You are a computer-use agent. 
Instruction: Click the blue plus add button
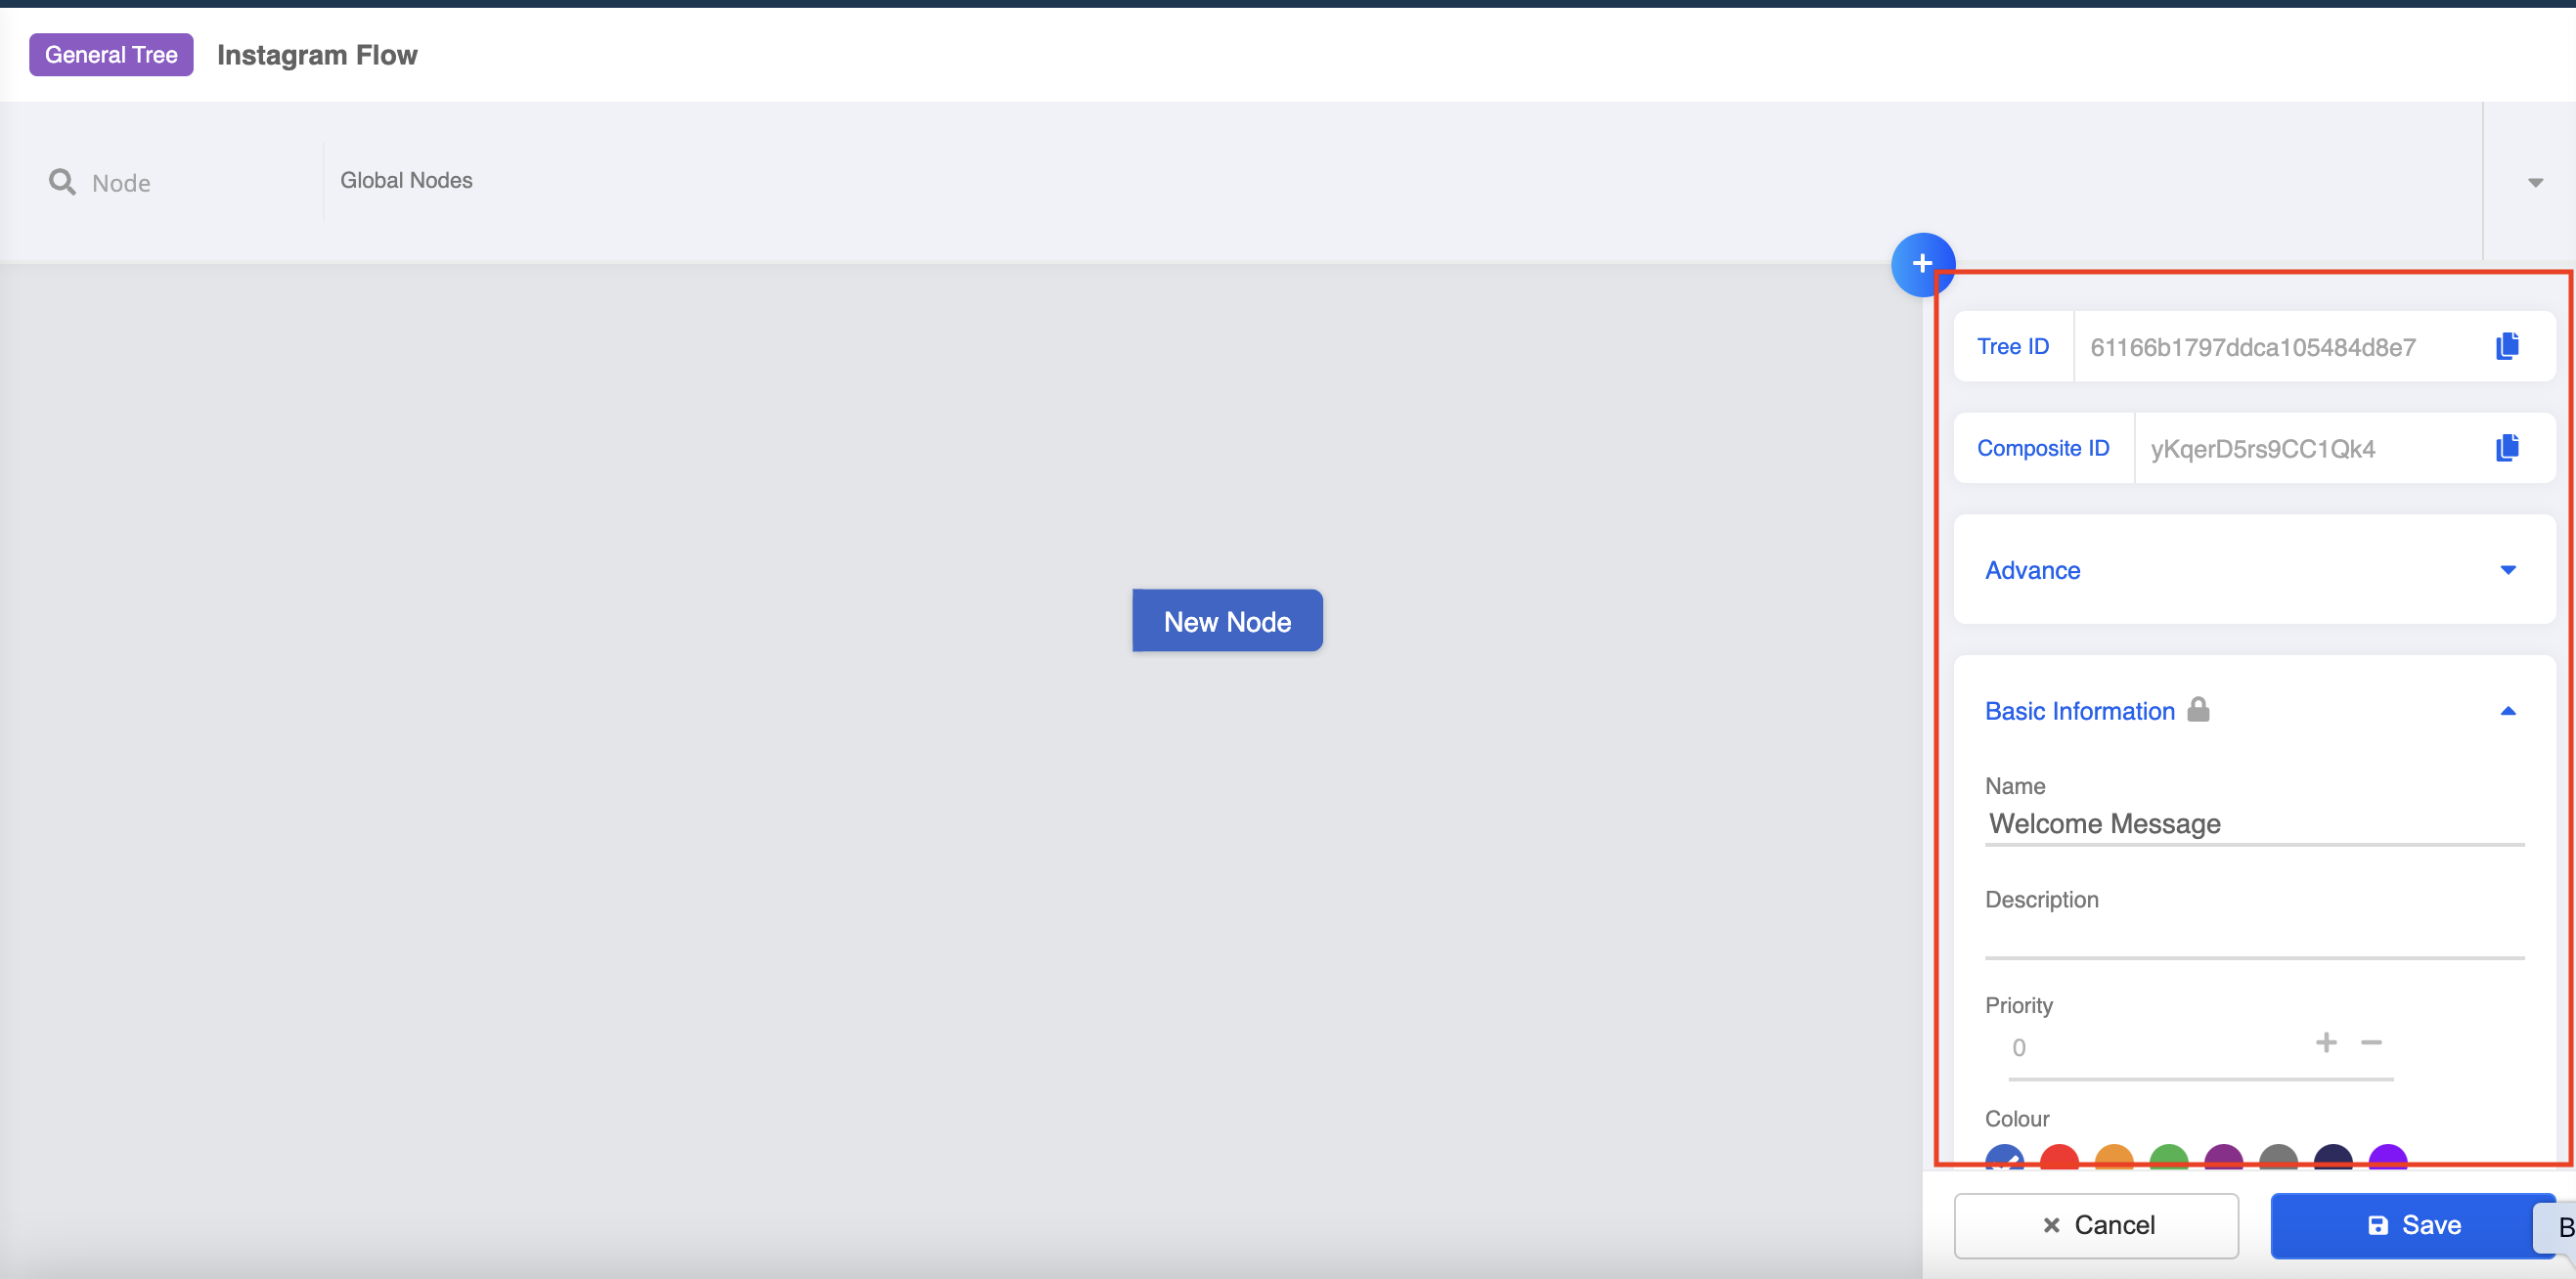point(1922,264)
